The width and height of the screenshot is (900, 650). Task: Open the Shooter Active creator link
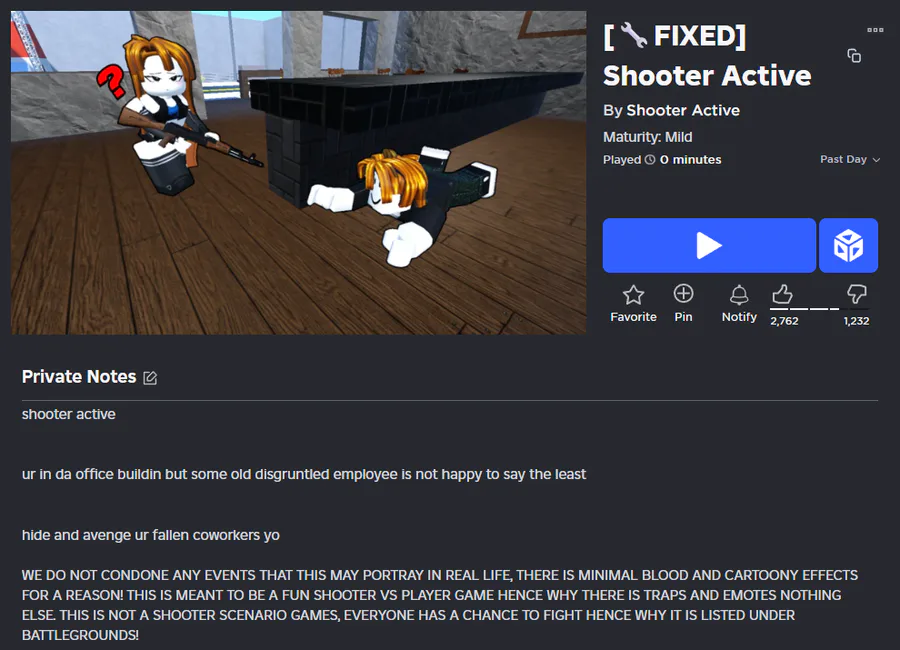point(682,110)
